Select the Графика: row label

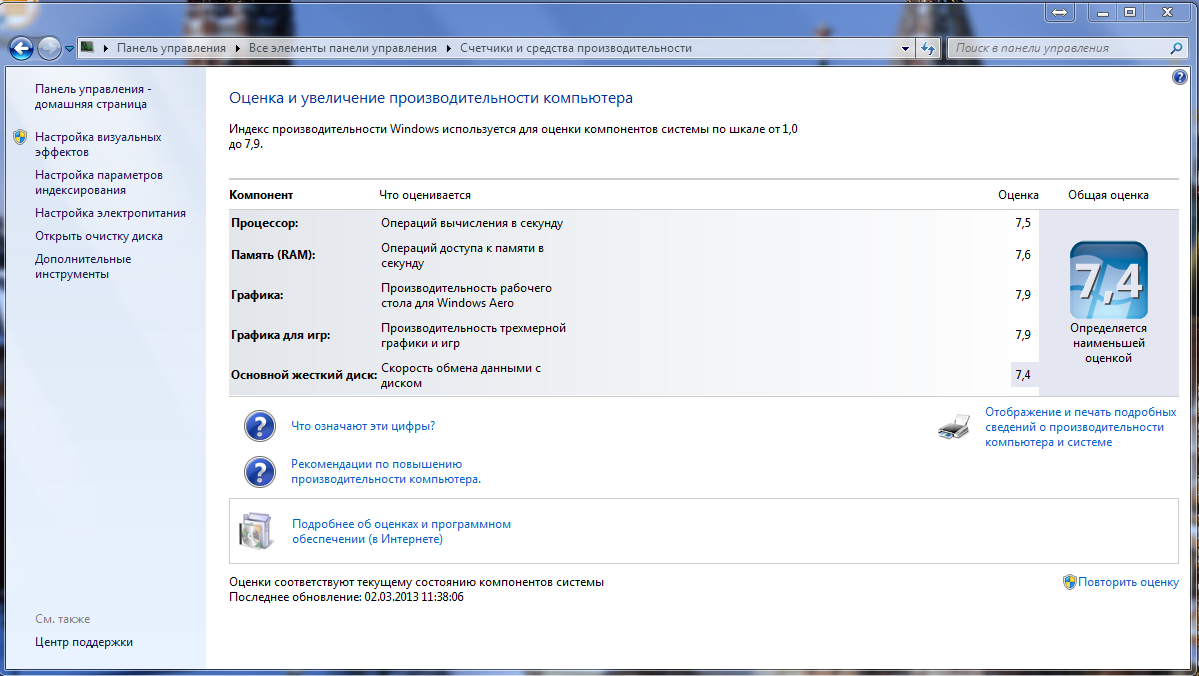257,295
